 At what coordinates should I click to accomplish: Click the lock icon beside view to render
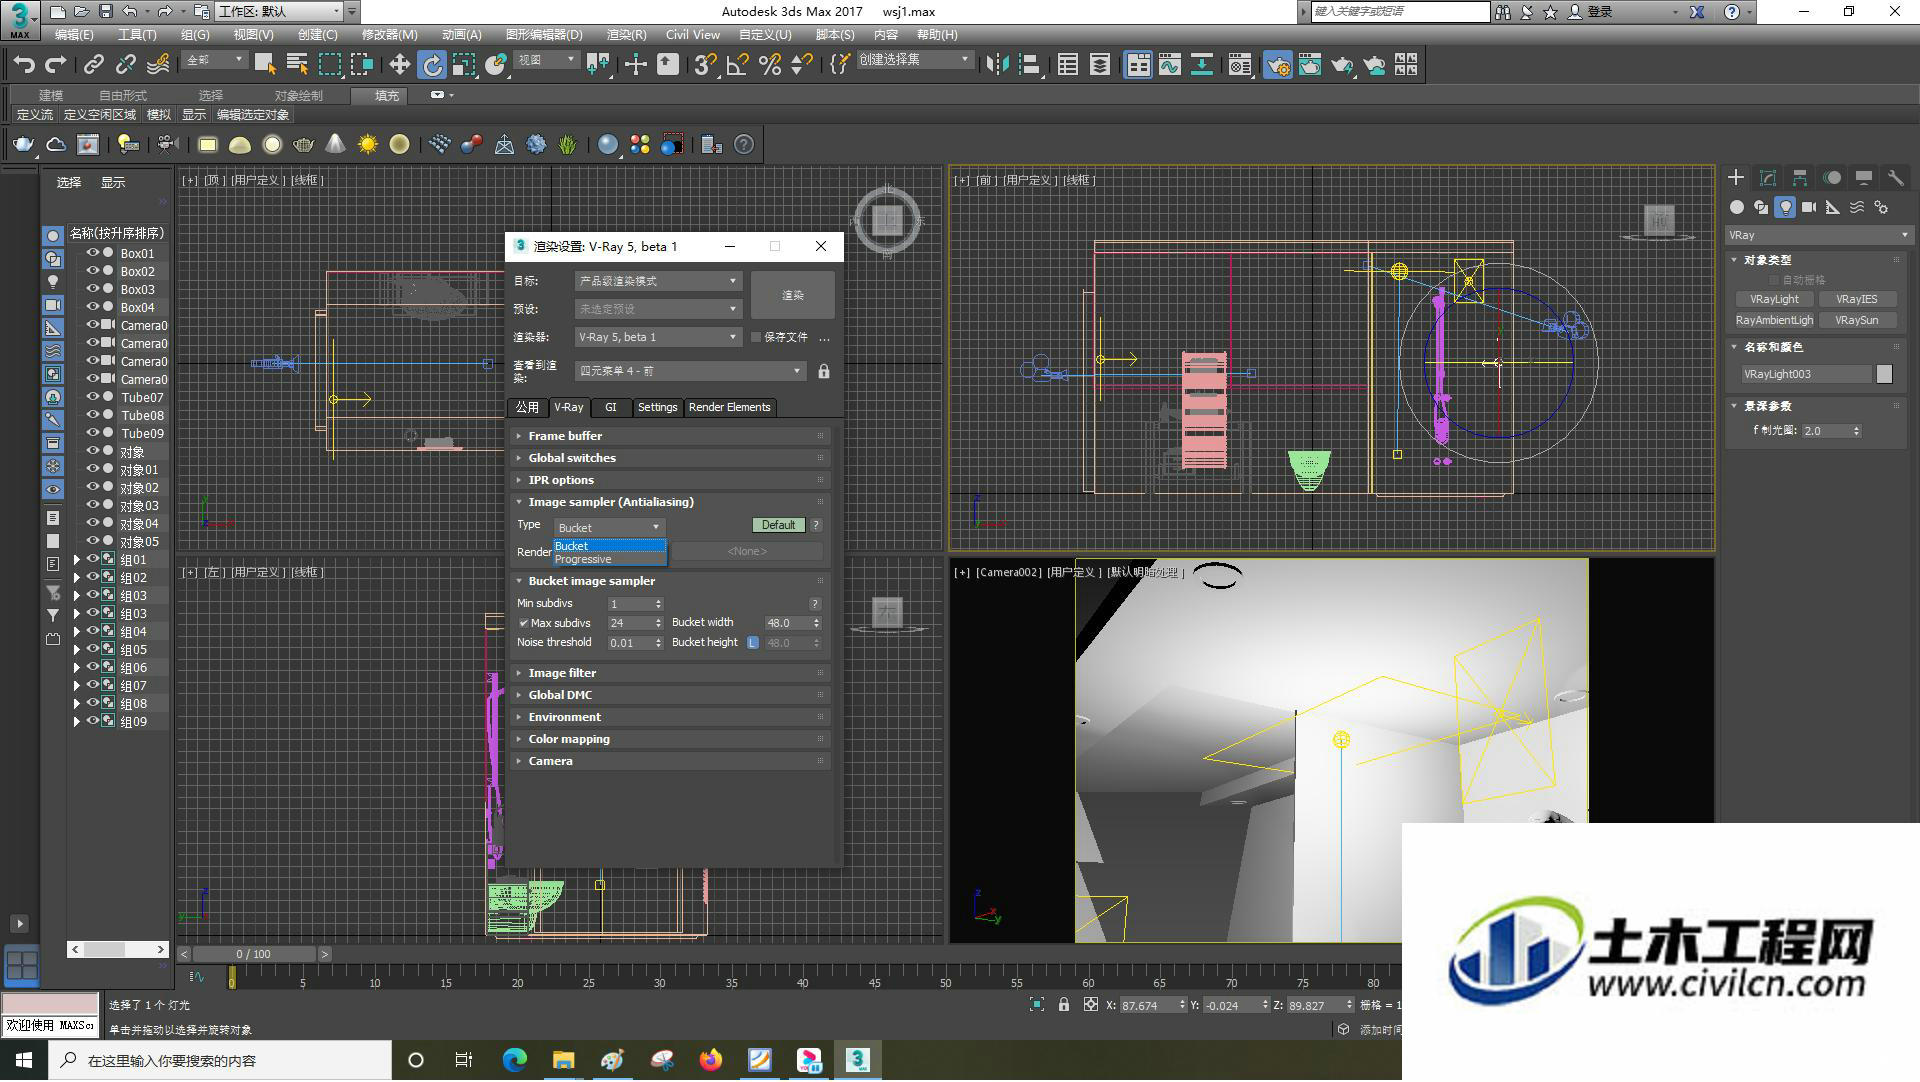point(824,371)
